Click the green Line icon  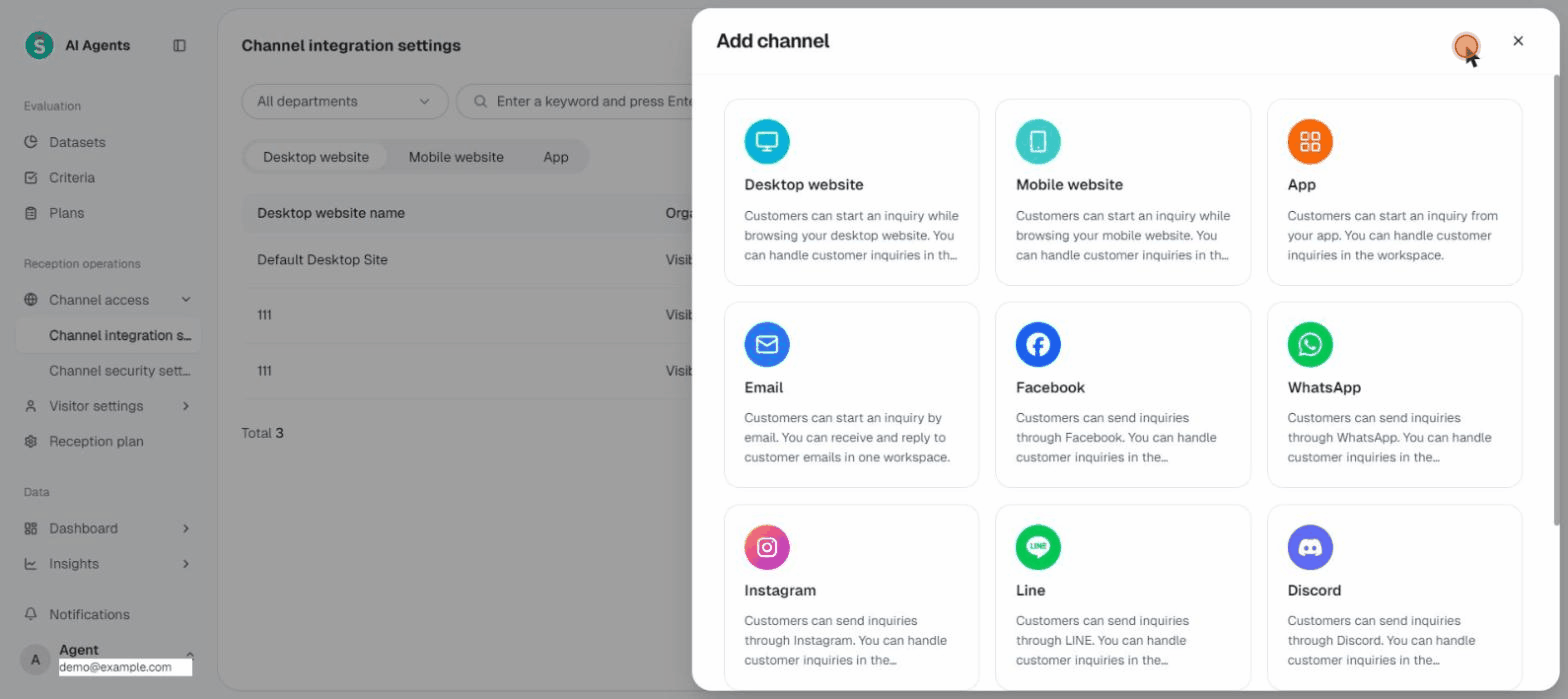[x=1038, y=547]
